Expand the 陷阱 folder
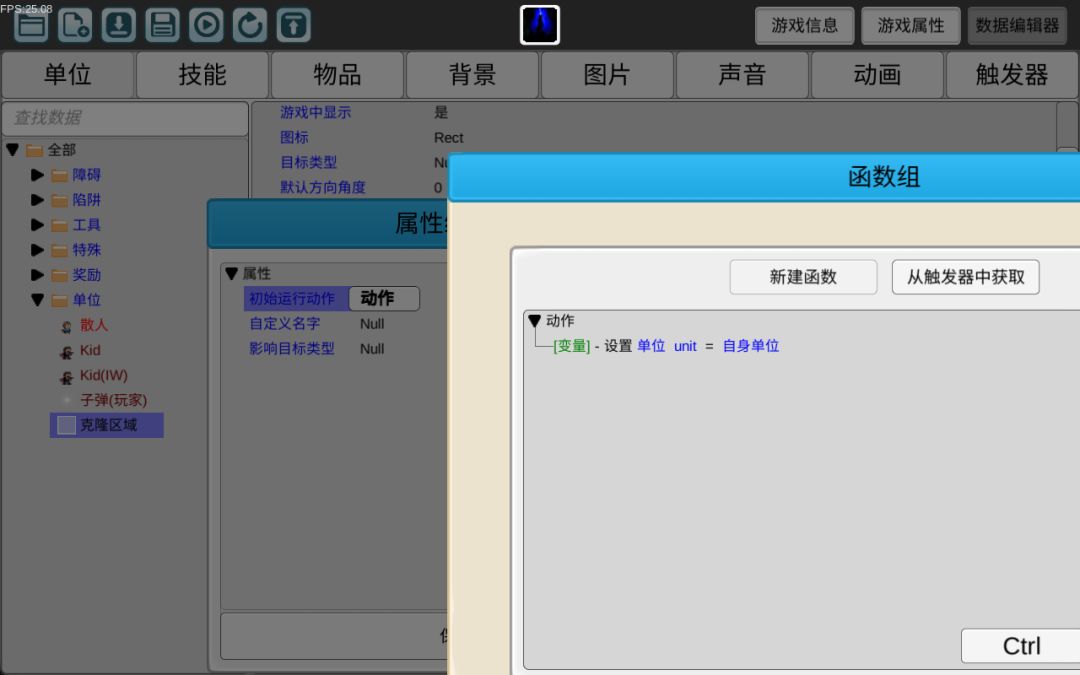The width and height of the screenshot is (1080, 675). (37, 200)
